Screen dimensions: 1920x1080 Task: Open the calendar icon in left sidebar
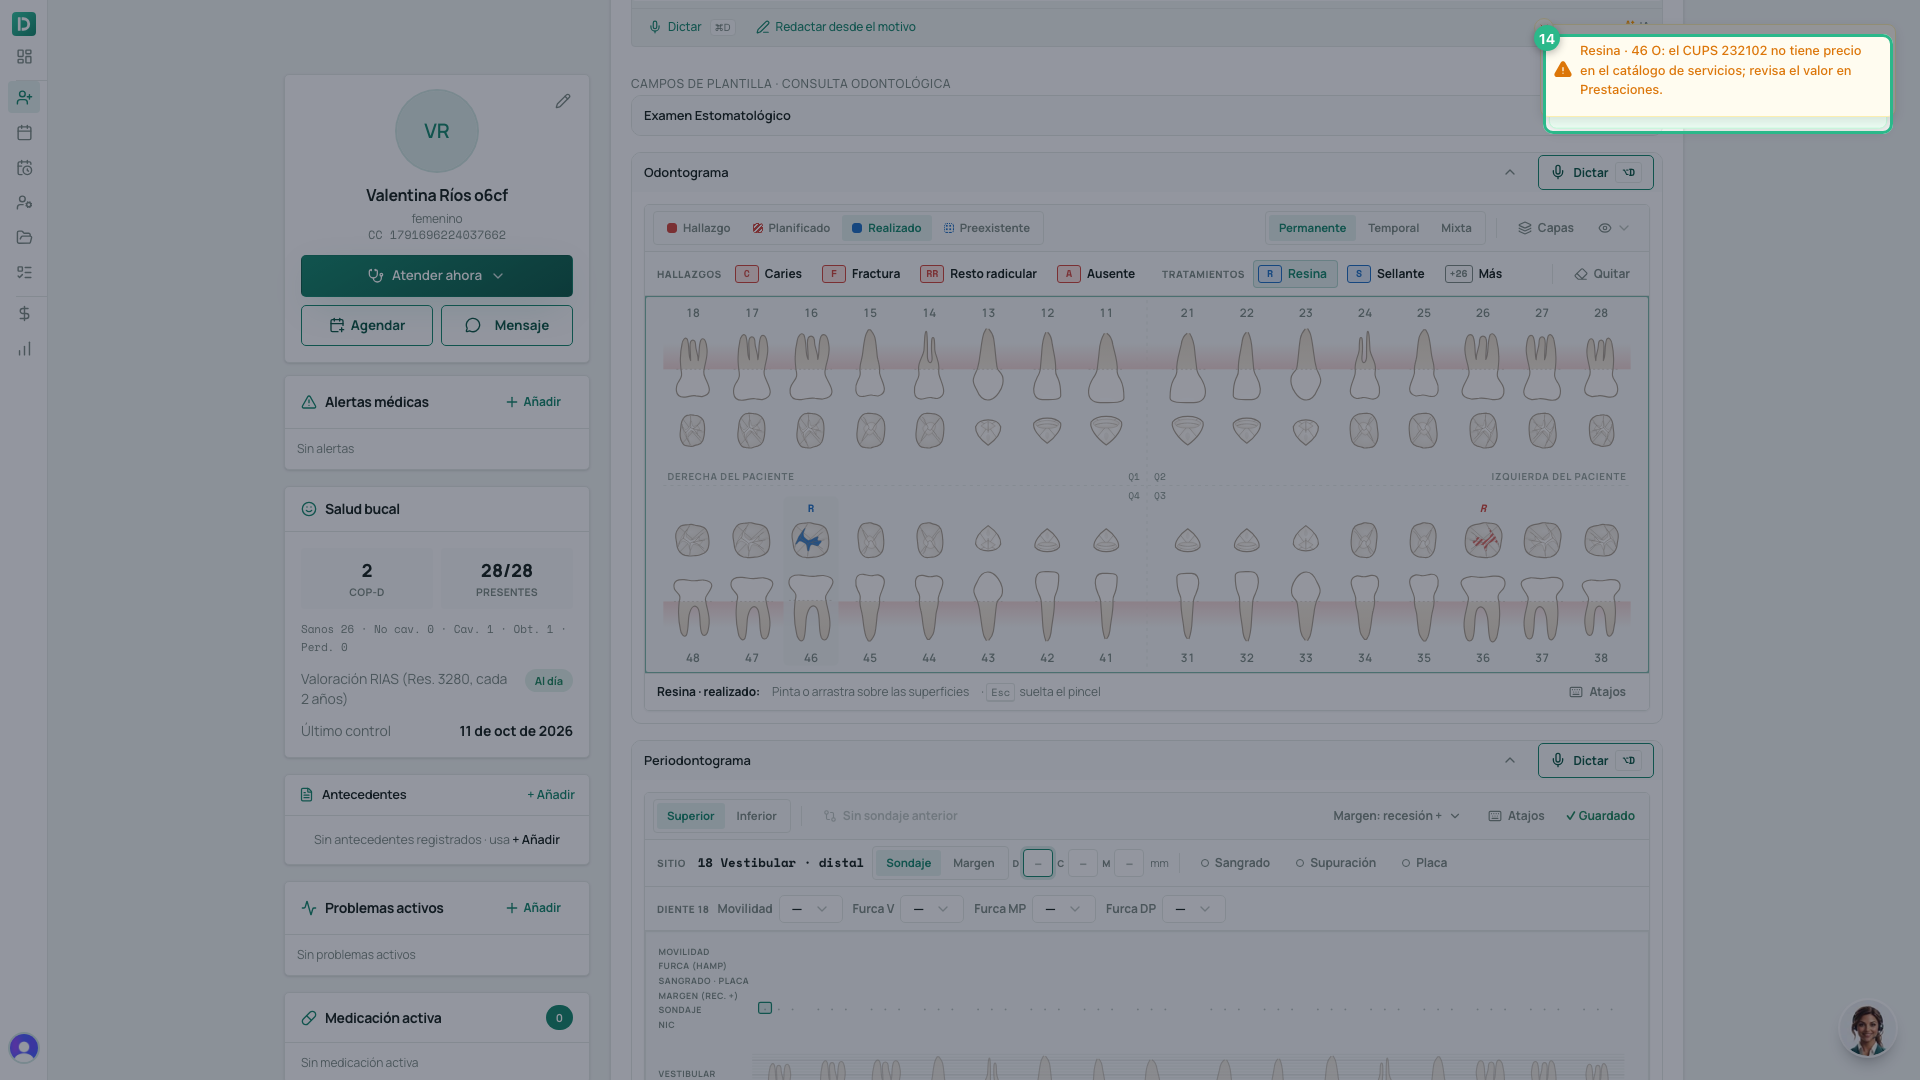(x=25, y=132)
